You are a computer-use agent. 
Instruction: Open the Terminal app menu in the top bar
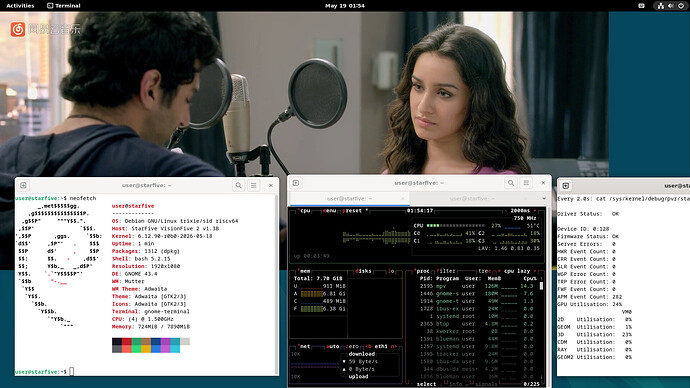pyautogui.click(x=64, y=6)
